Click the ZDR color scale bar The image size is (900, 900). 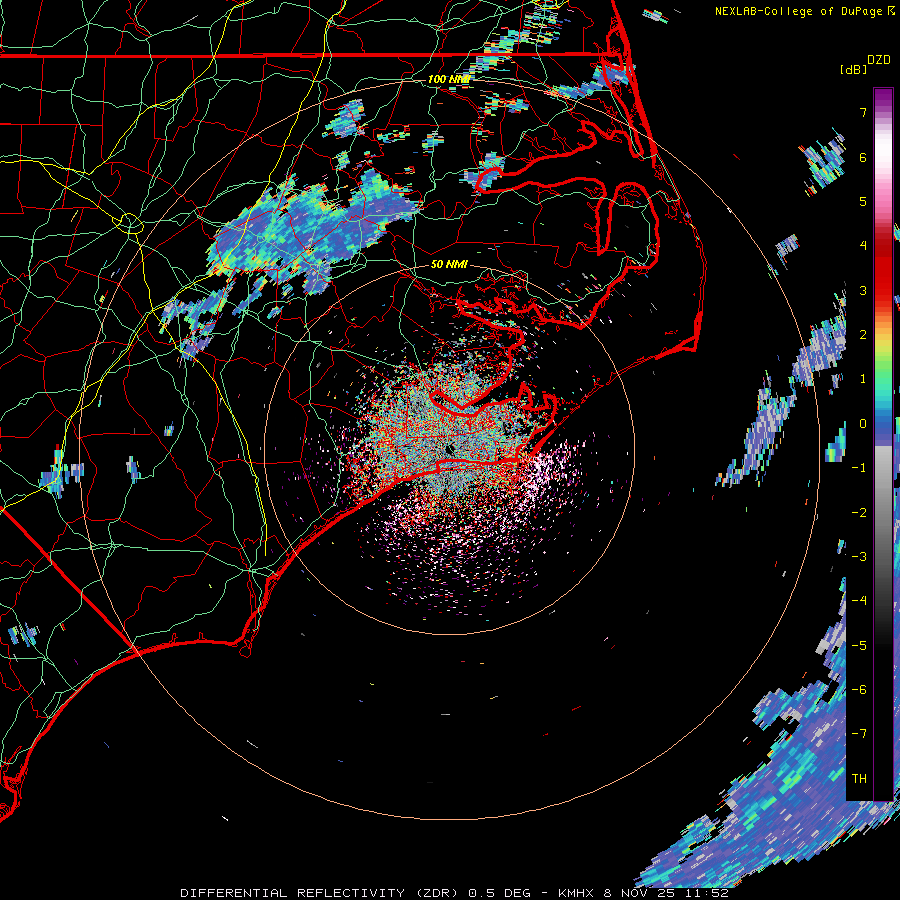click(883, 444)
